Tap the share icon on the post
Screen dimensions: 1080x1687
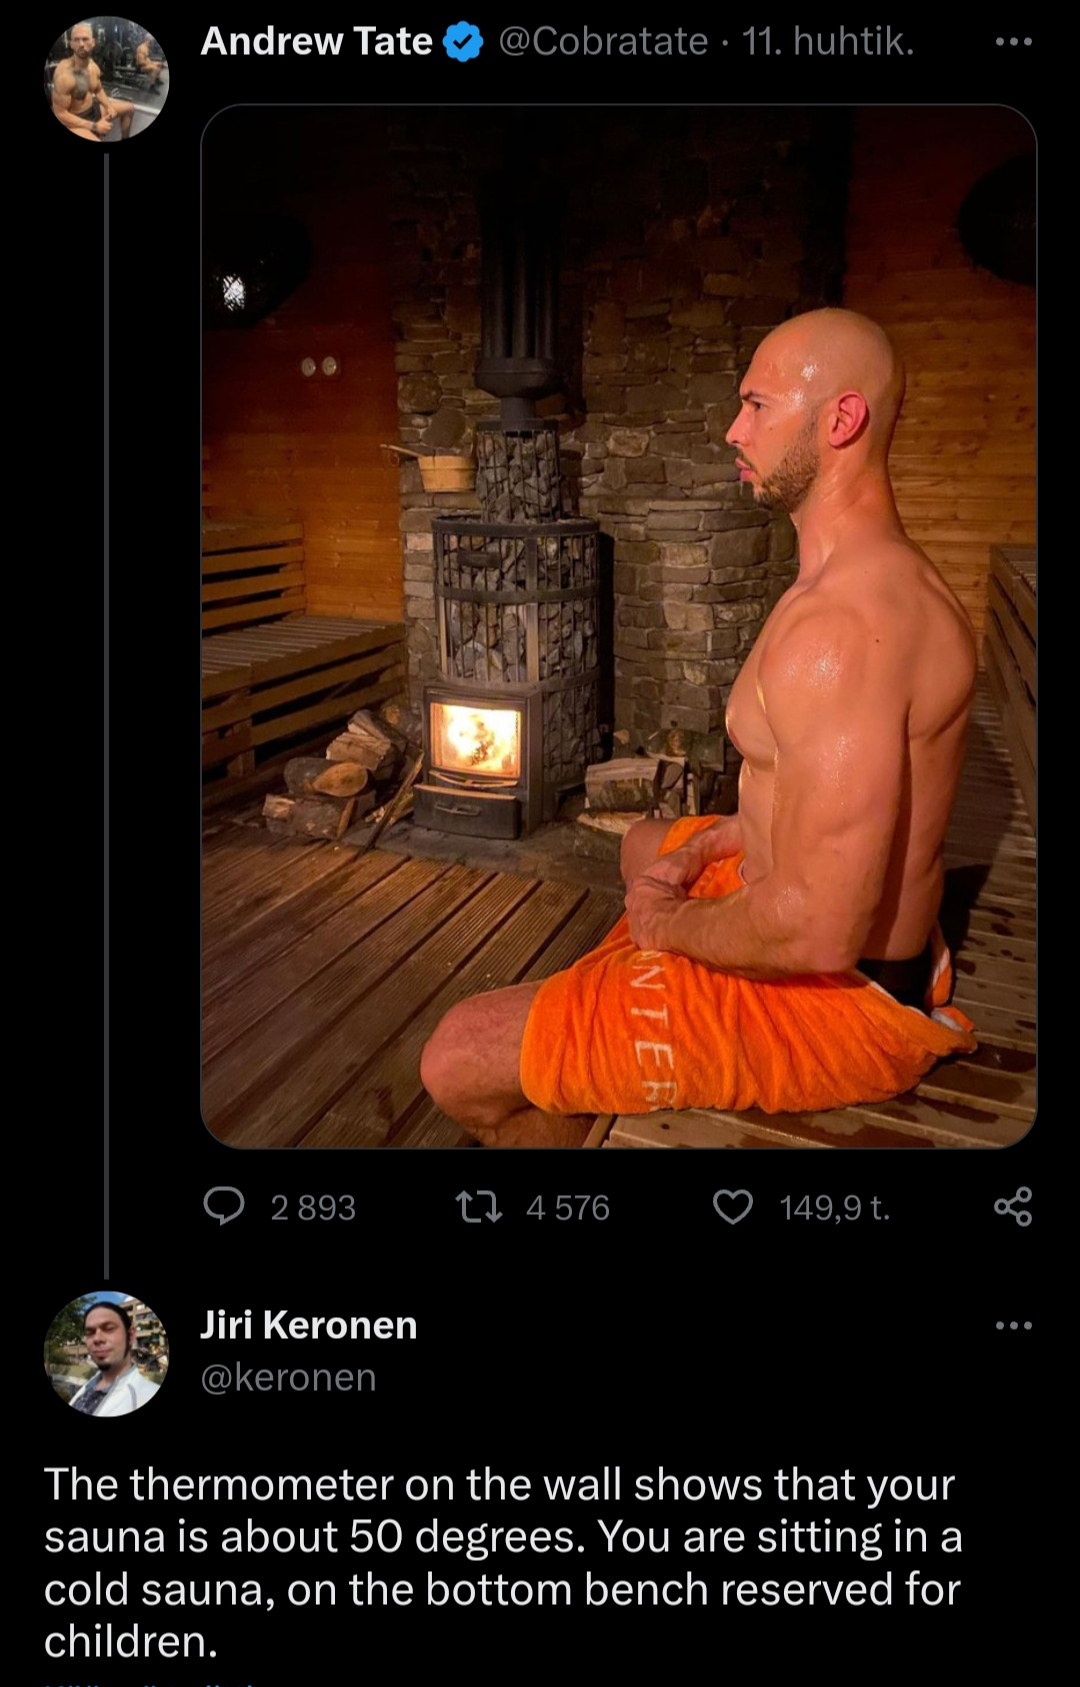point(1013,1207)
